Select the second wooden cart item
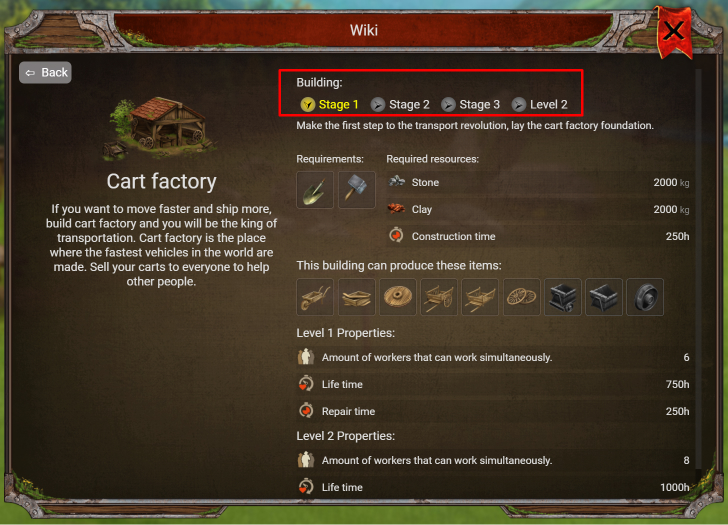 tap(480, 297)
